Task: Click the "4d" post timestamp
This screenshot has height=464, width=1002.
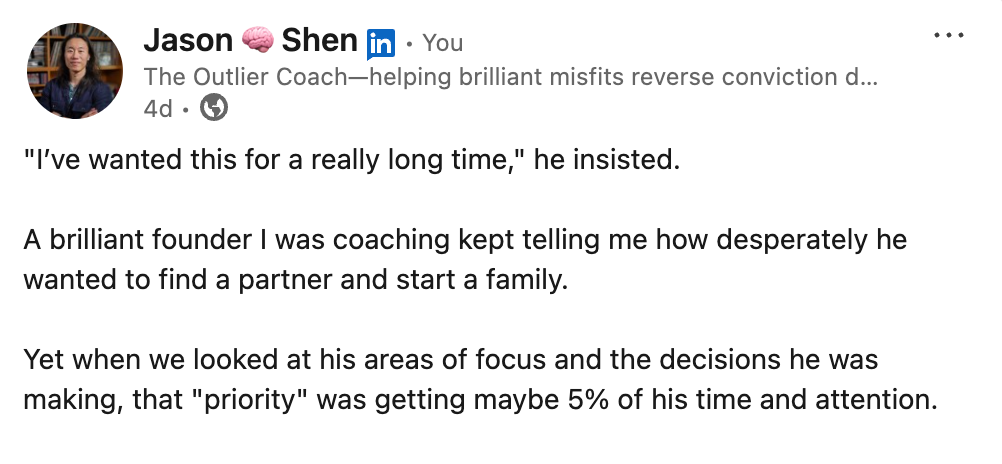Action: pos(158,109)
